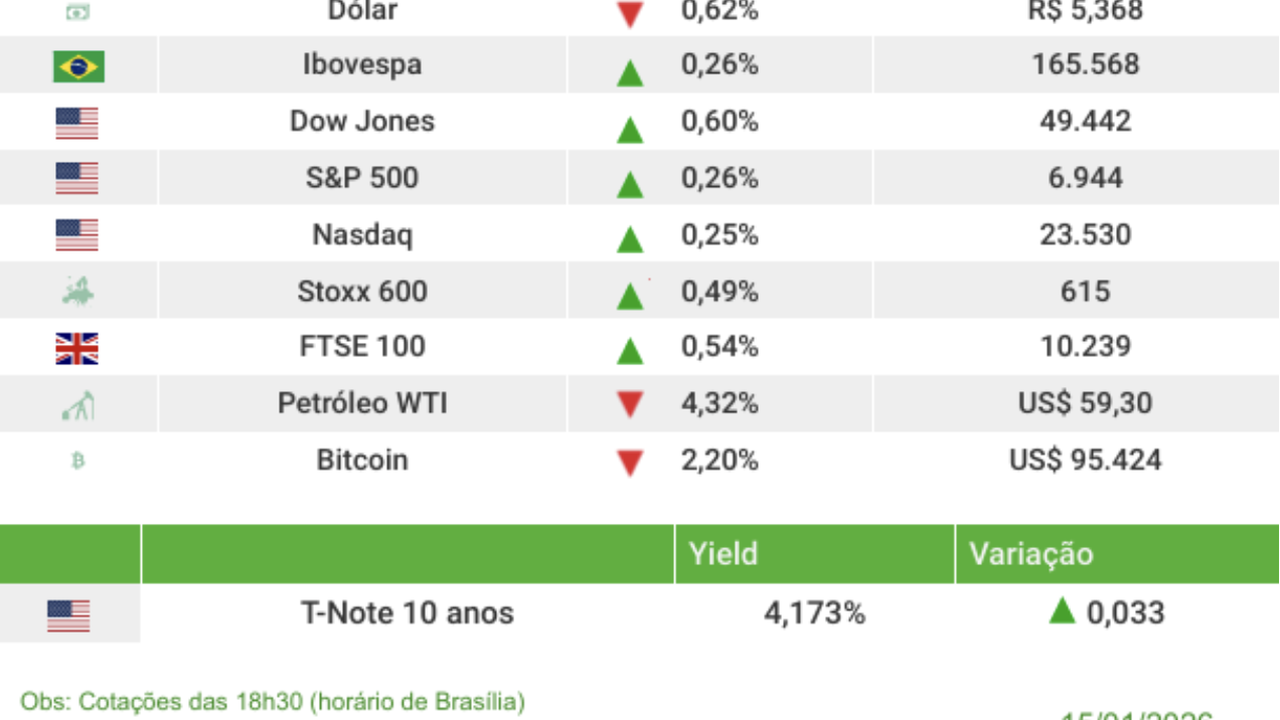Click the UK flag beside FTSE 100
The image size is (1280, 720).
77,348
